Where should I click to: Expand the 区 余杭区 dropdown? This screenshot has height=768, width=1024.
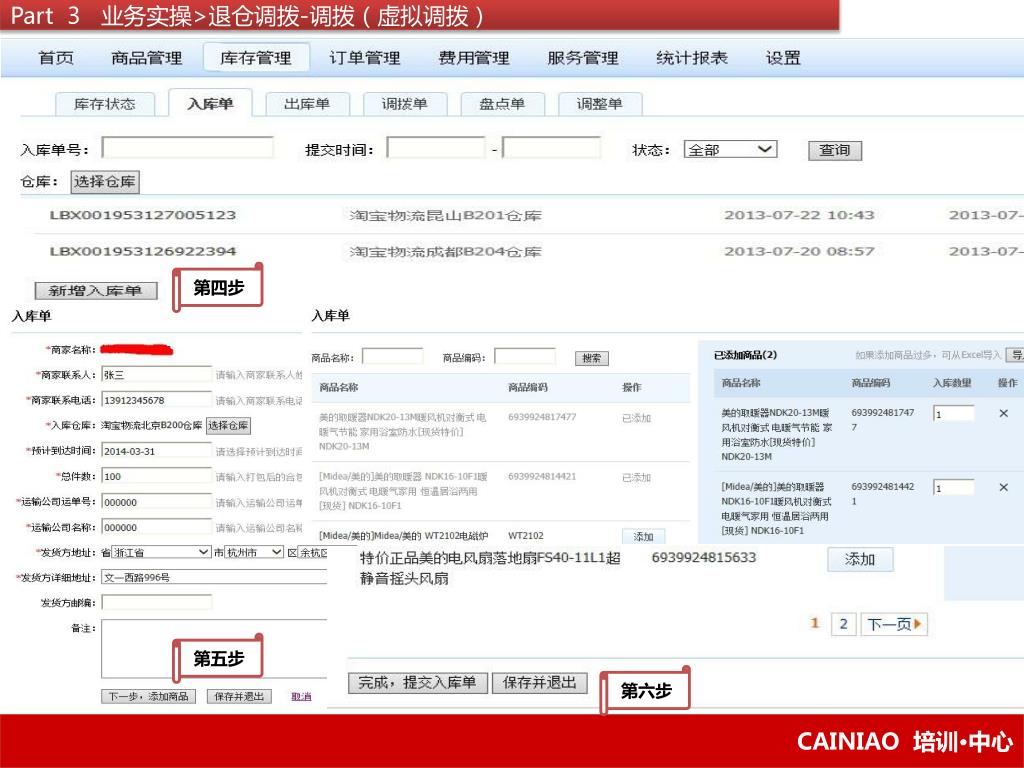tap(313, 552)
